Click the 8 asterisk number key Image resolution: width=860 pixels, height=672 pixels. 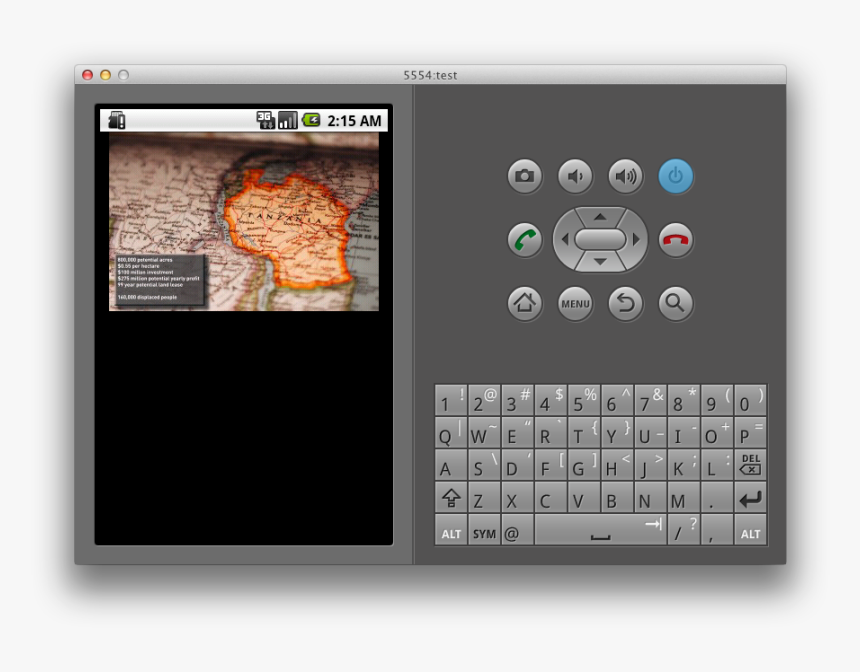(x=684, y=400)
